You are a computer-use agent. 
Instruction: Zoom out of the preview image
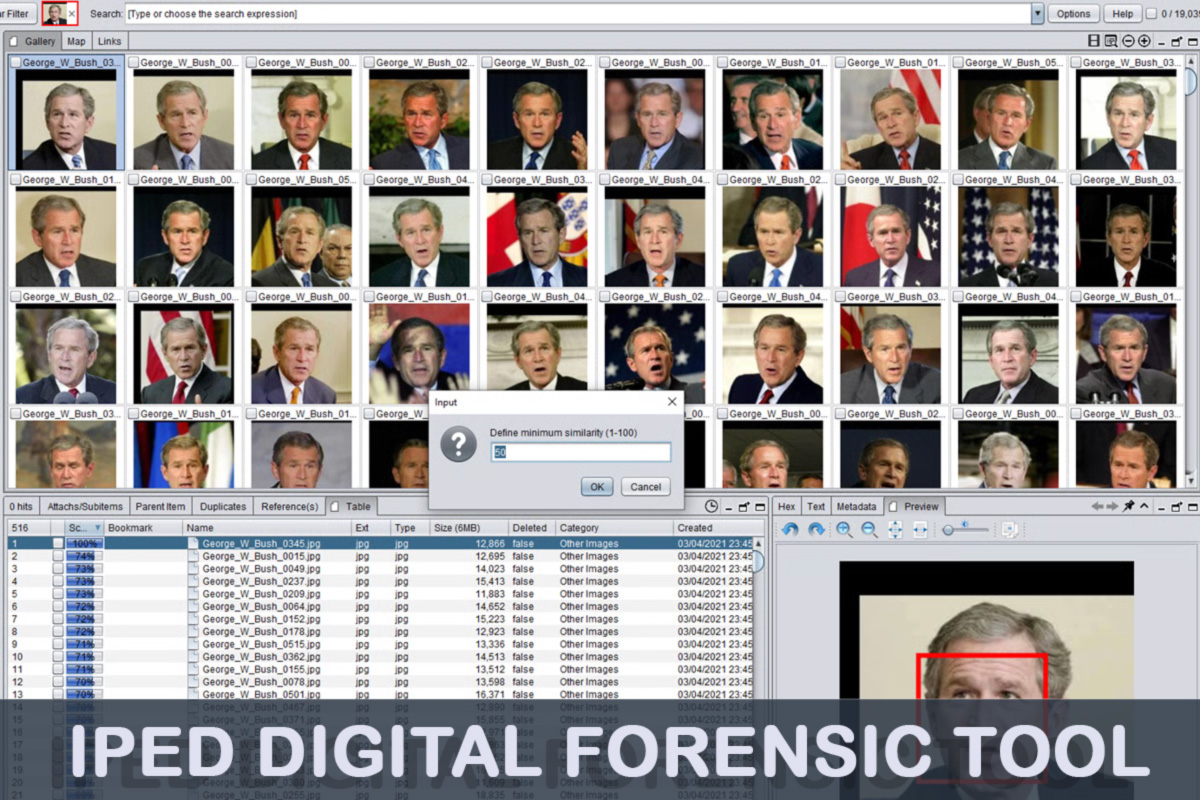tap(869, 530)
